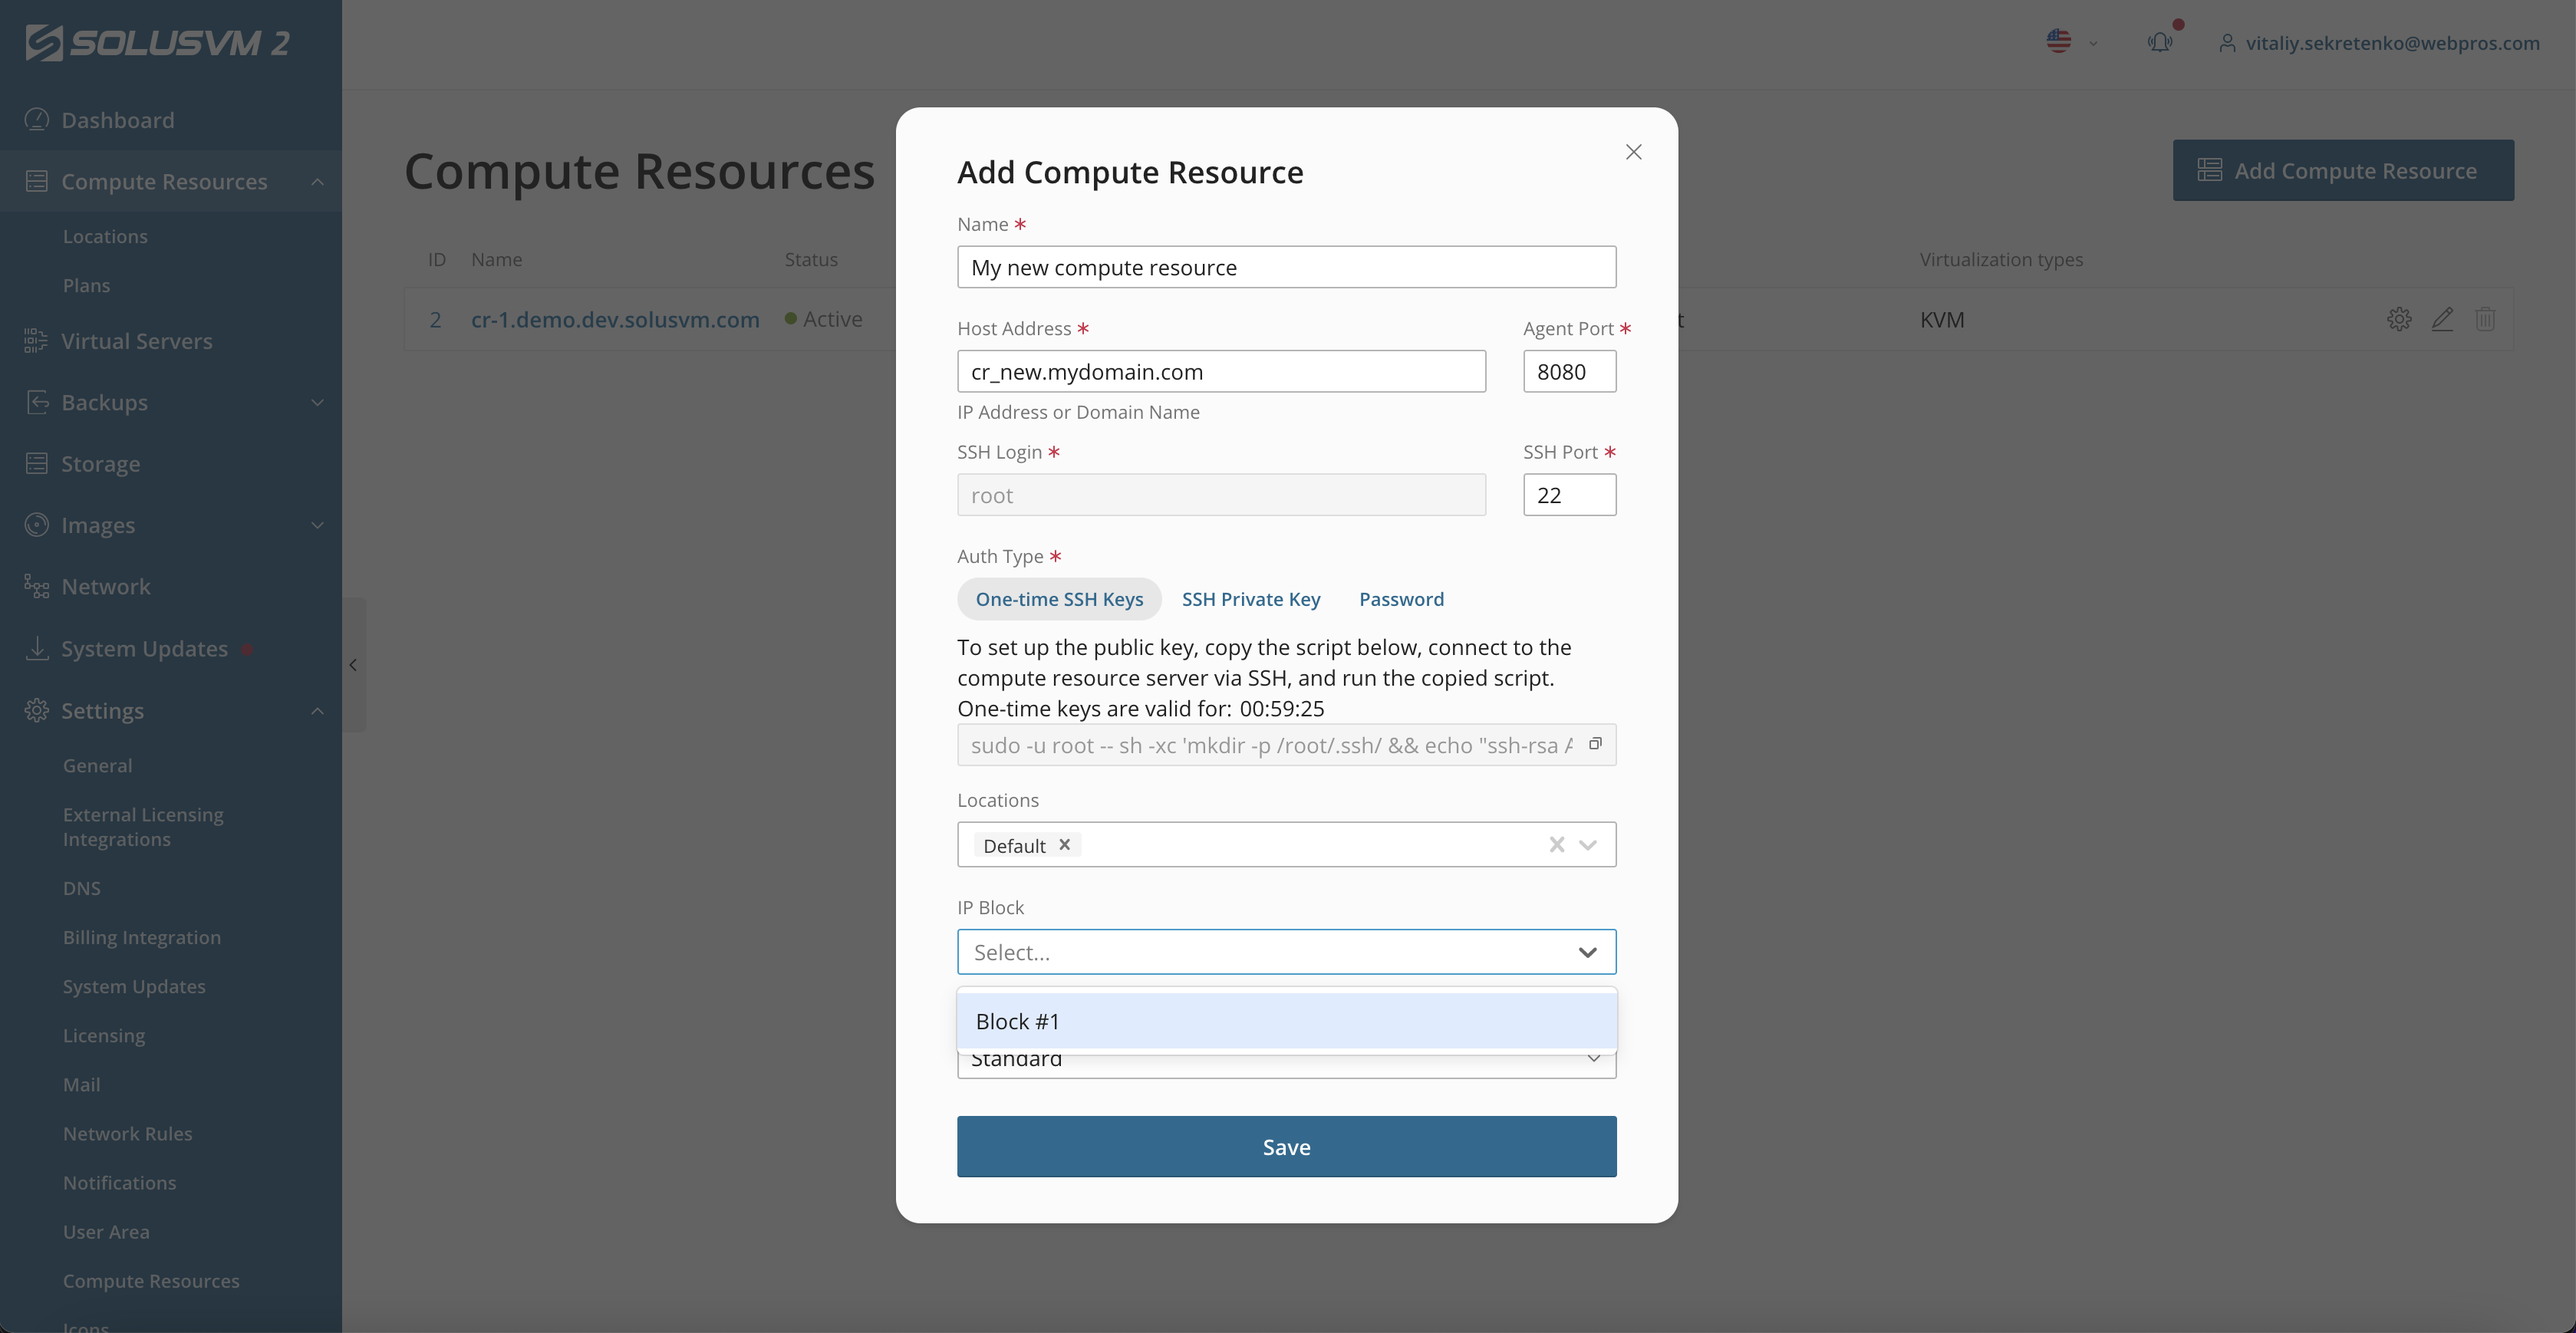Image resolution: width=2576 pixels, height=1333 pixels.
Task: Switch auth type to SSH Private Key
Action: click(1251, 598)
